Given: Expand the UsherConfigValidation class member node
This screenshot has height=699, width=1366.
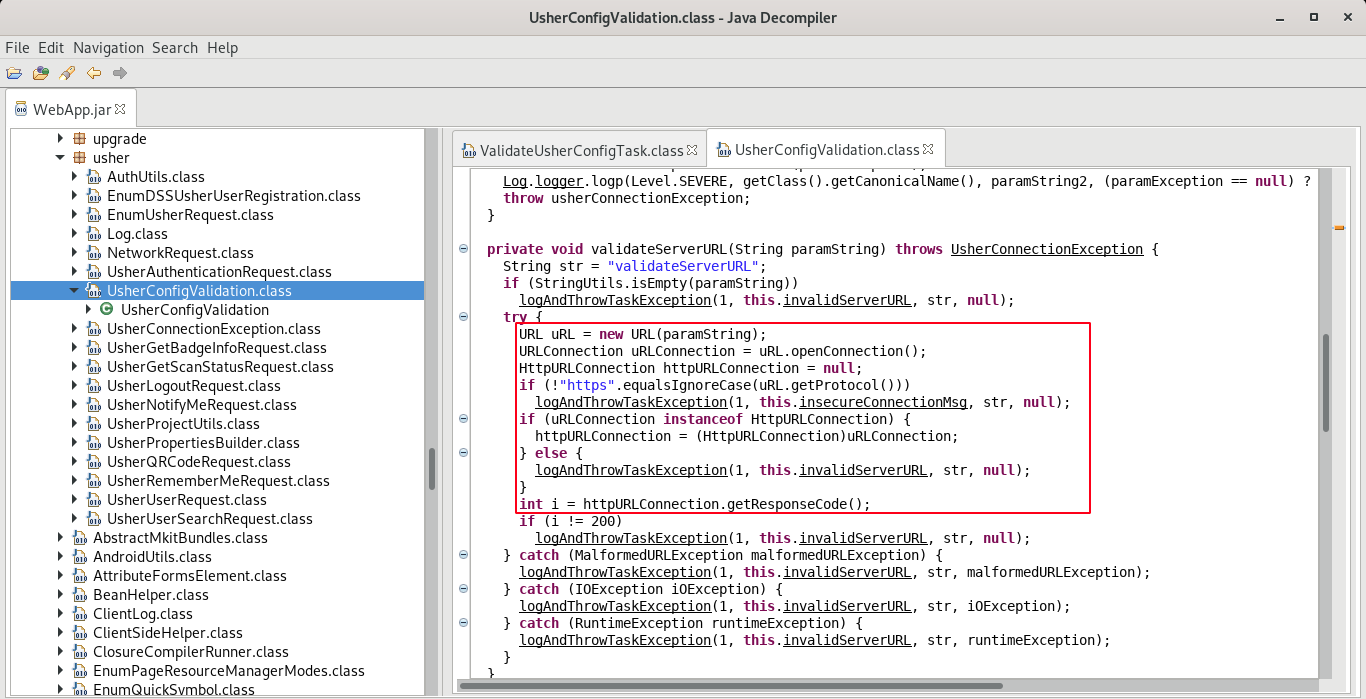Looking at the screenshot, I should point(88,310).
